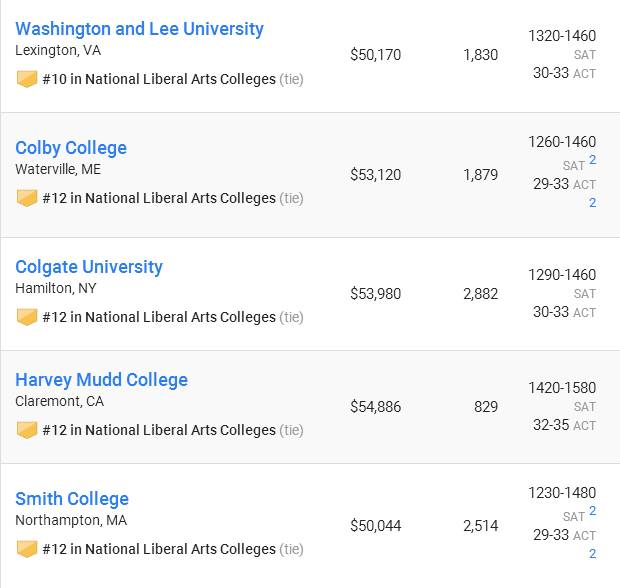Click the ranking badge icon under Colby College
The width and height of the screenshot is (620, 588).
click(x=27, y=198)
